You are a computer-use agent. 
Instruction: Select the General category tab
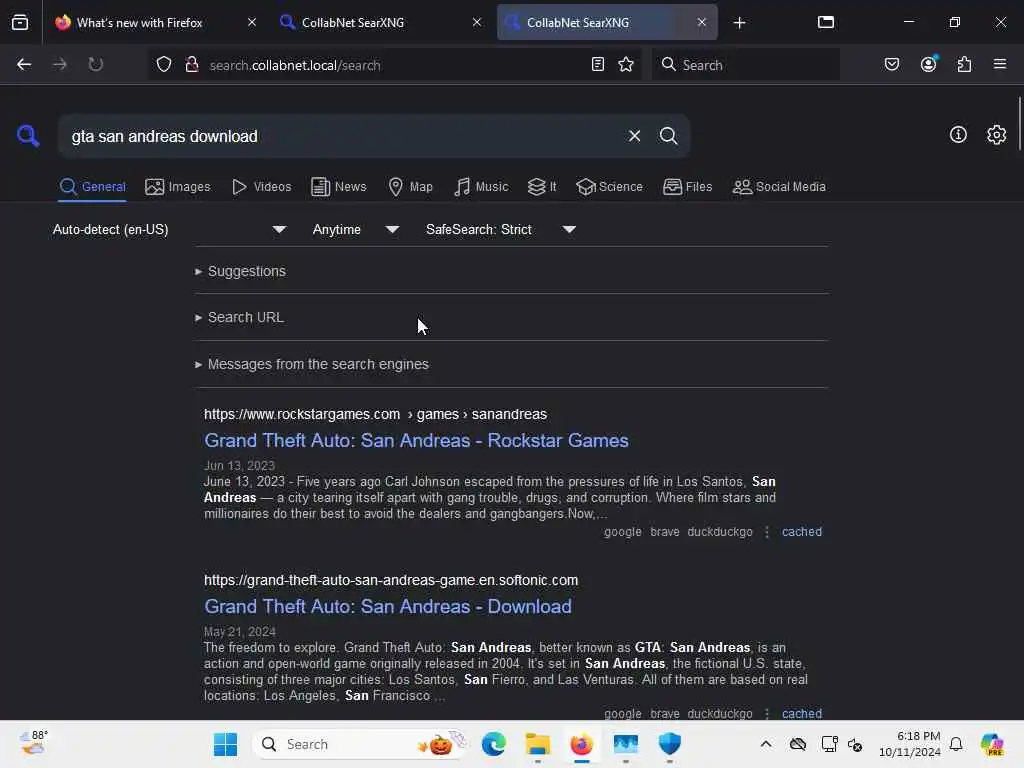pyautogui.click(x=92, y=187)
